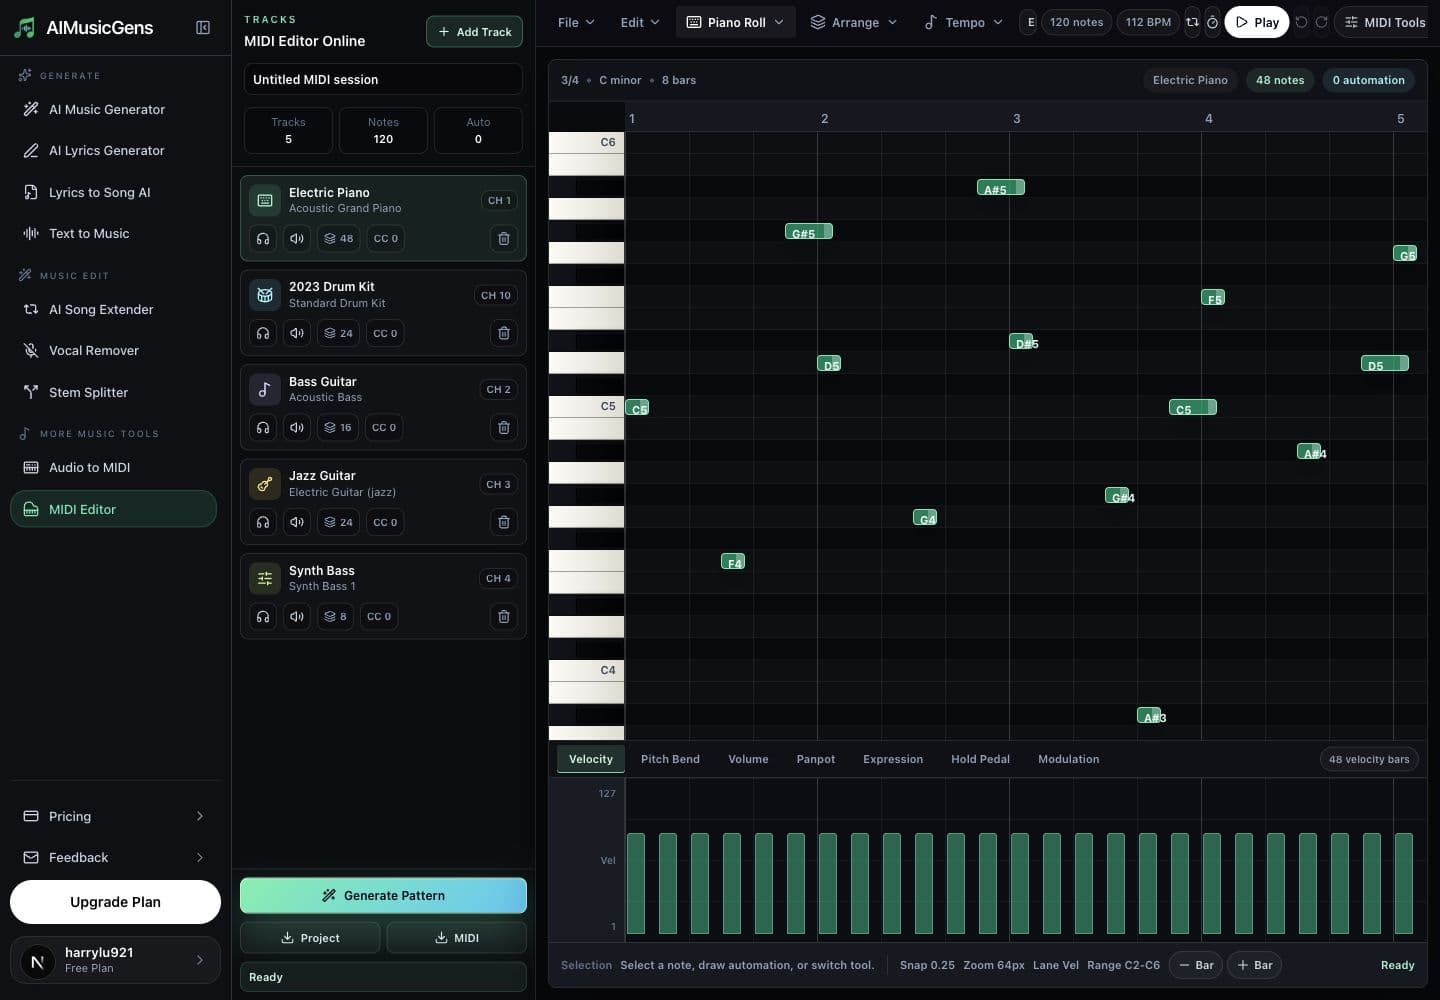
Task: Click the 2023 Drum Kit track icon
Action: [265, 294]
